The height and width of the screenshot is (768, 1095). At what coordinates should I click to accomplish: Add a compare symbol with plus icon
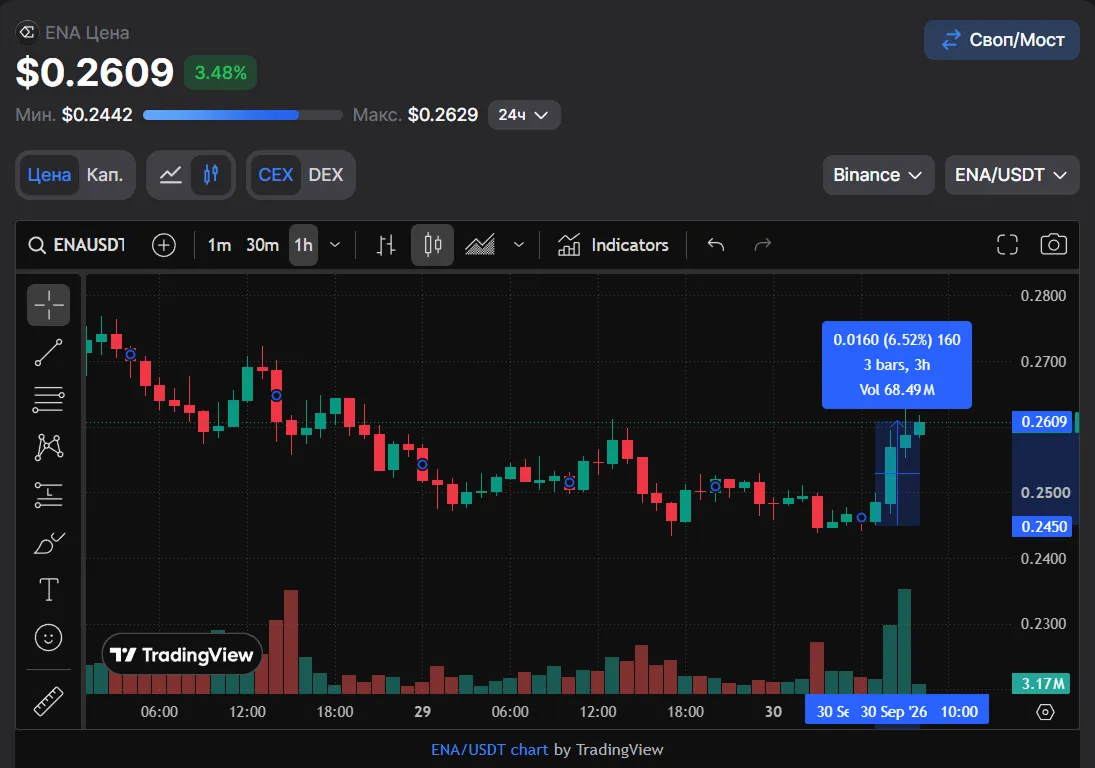point(163,245)
